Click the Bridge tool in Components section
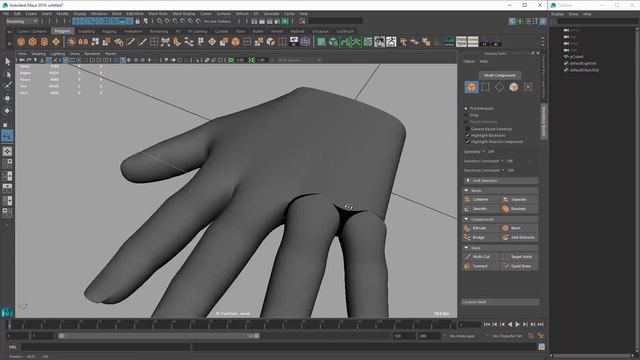The image size is (640, 360). (481, 237)
